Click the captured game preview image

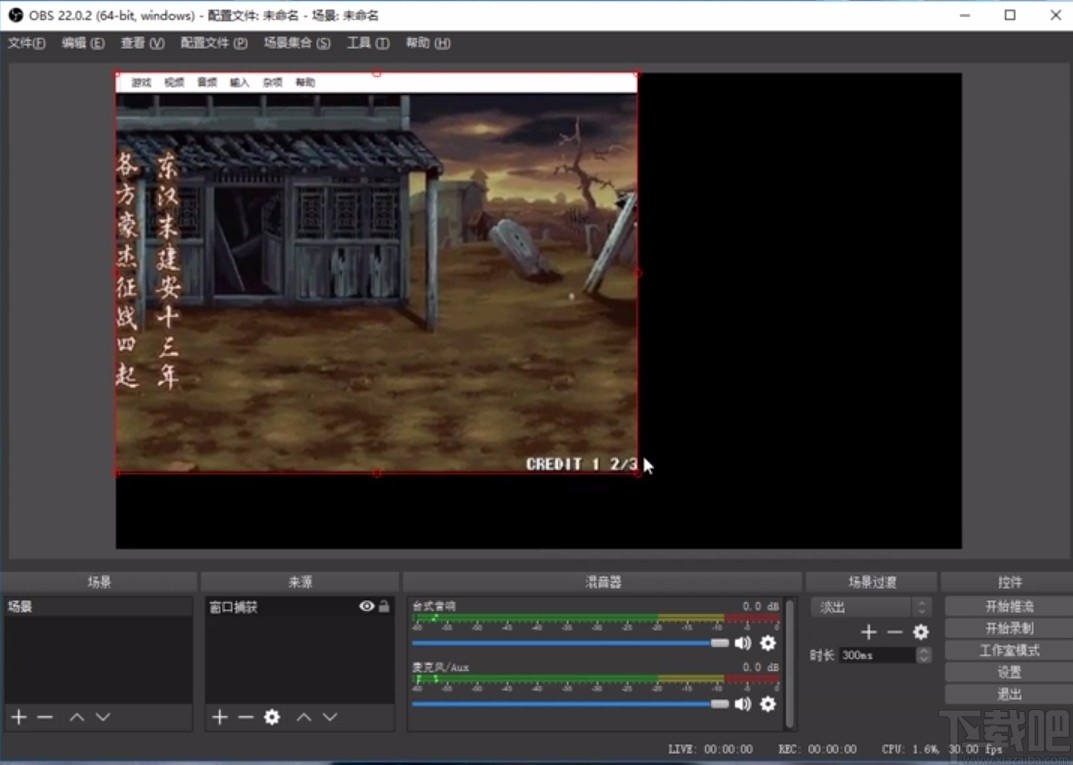(376, 272)
